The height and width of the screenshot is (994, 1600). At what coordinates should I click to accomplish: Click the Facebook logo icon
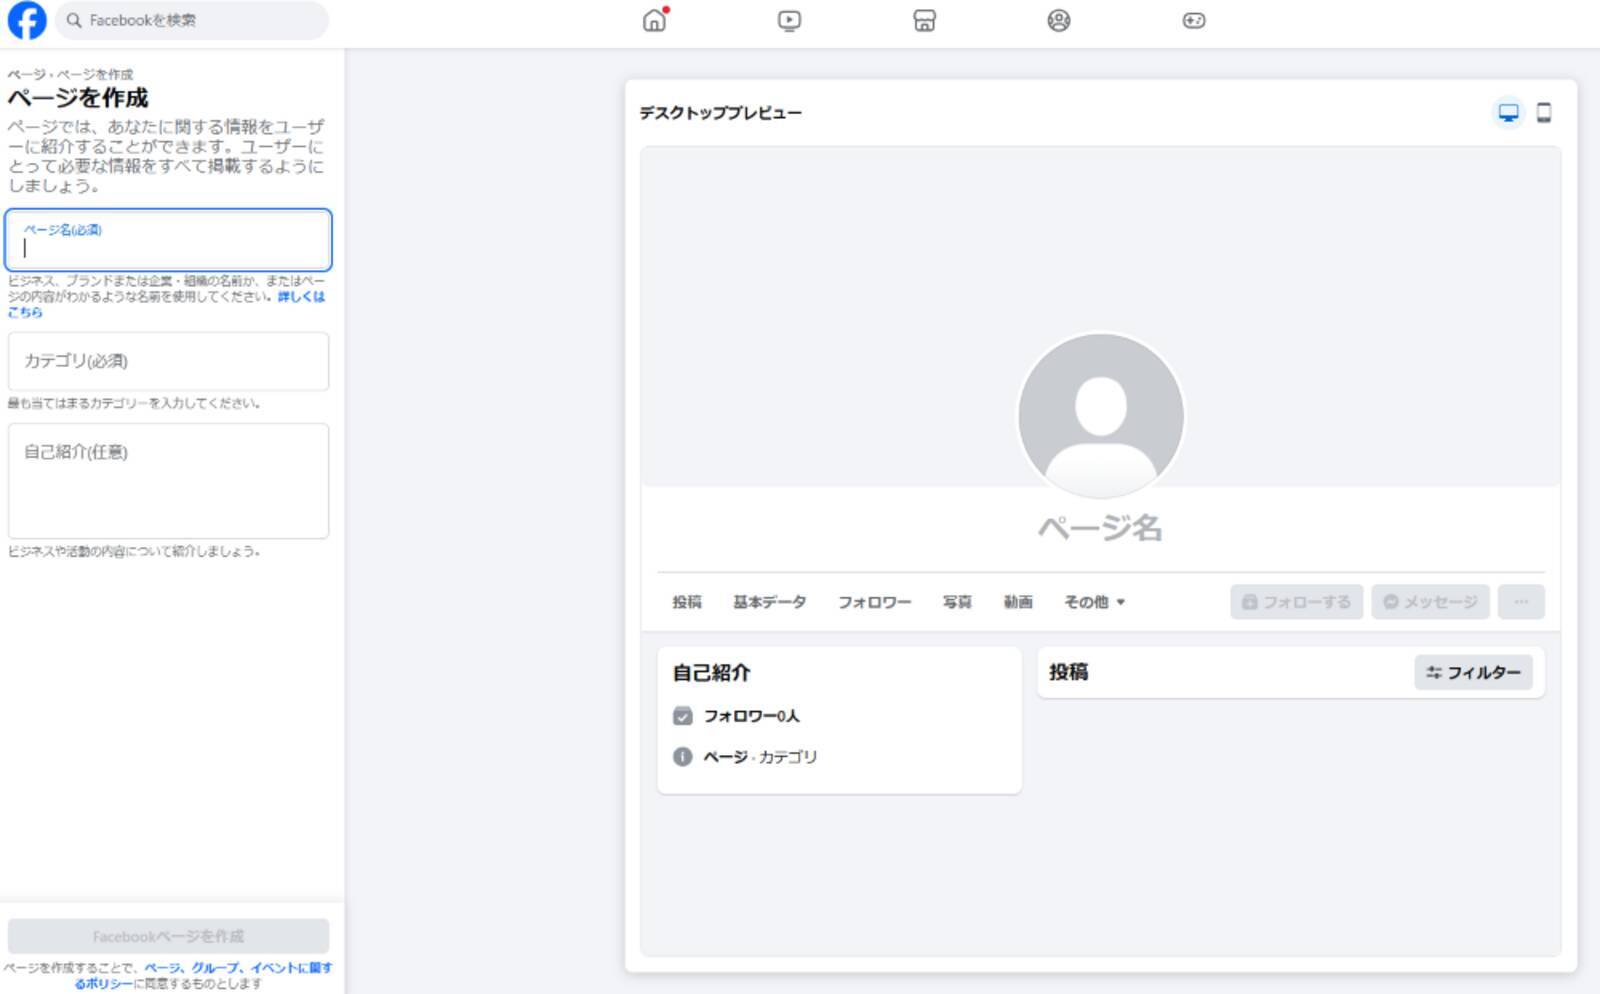(27, 20)
